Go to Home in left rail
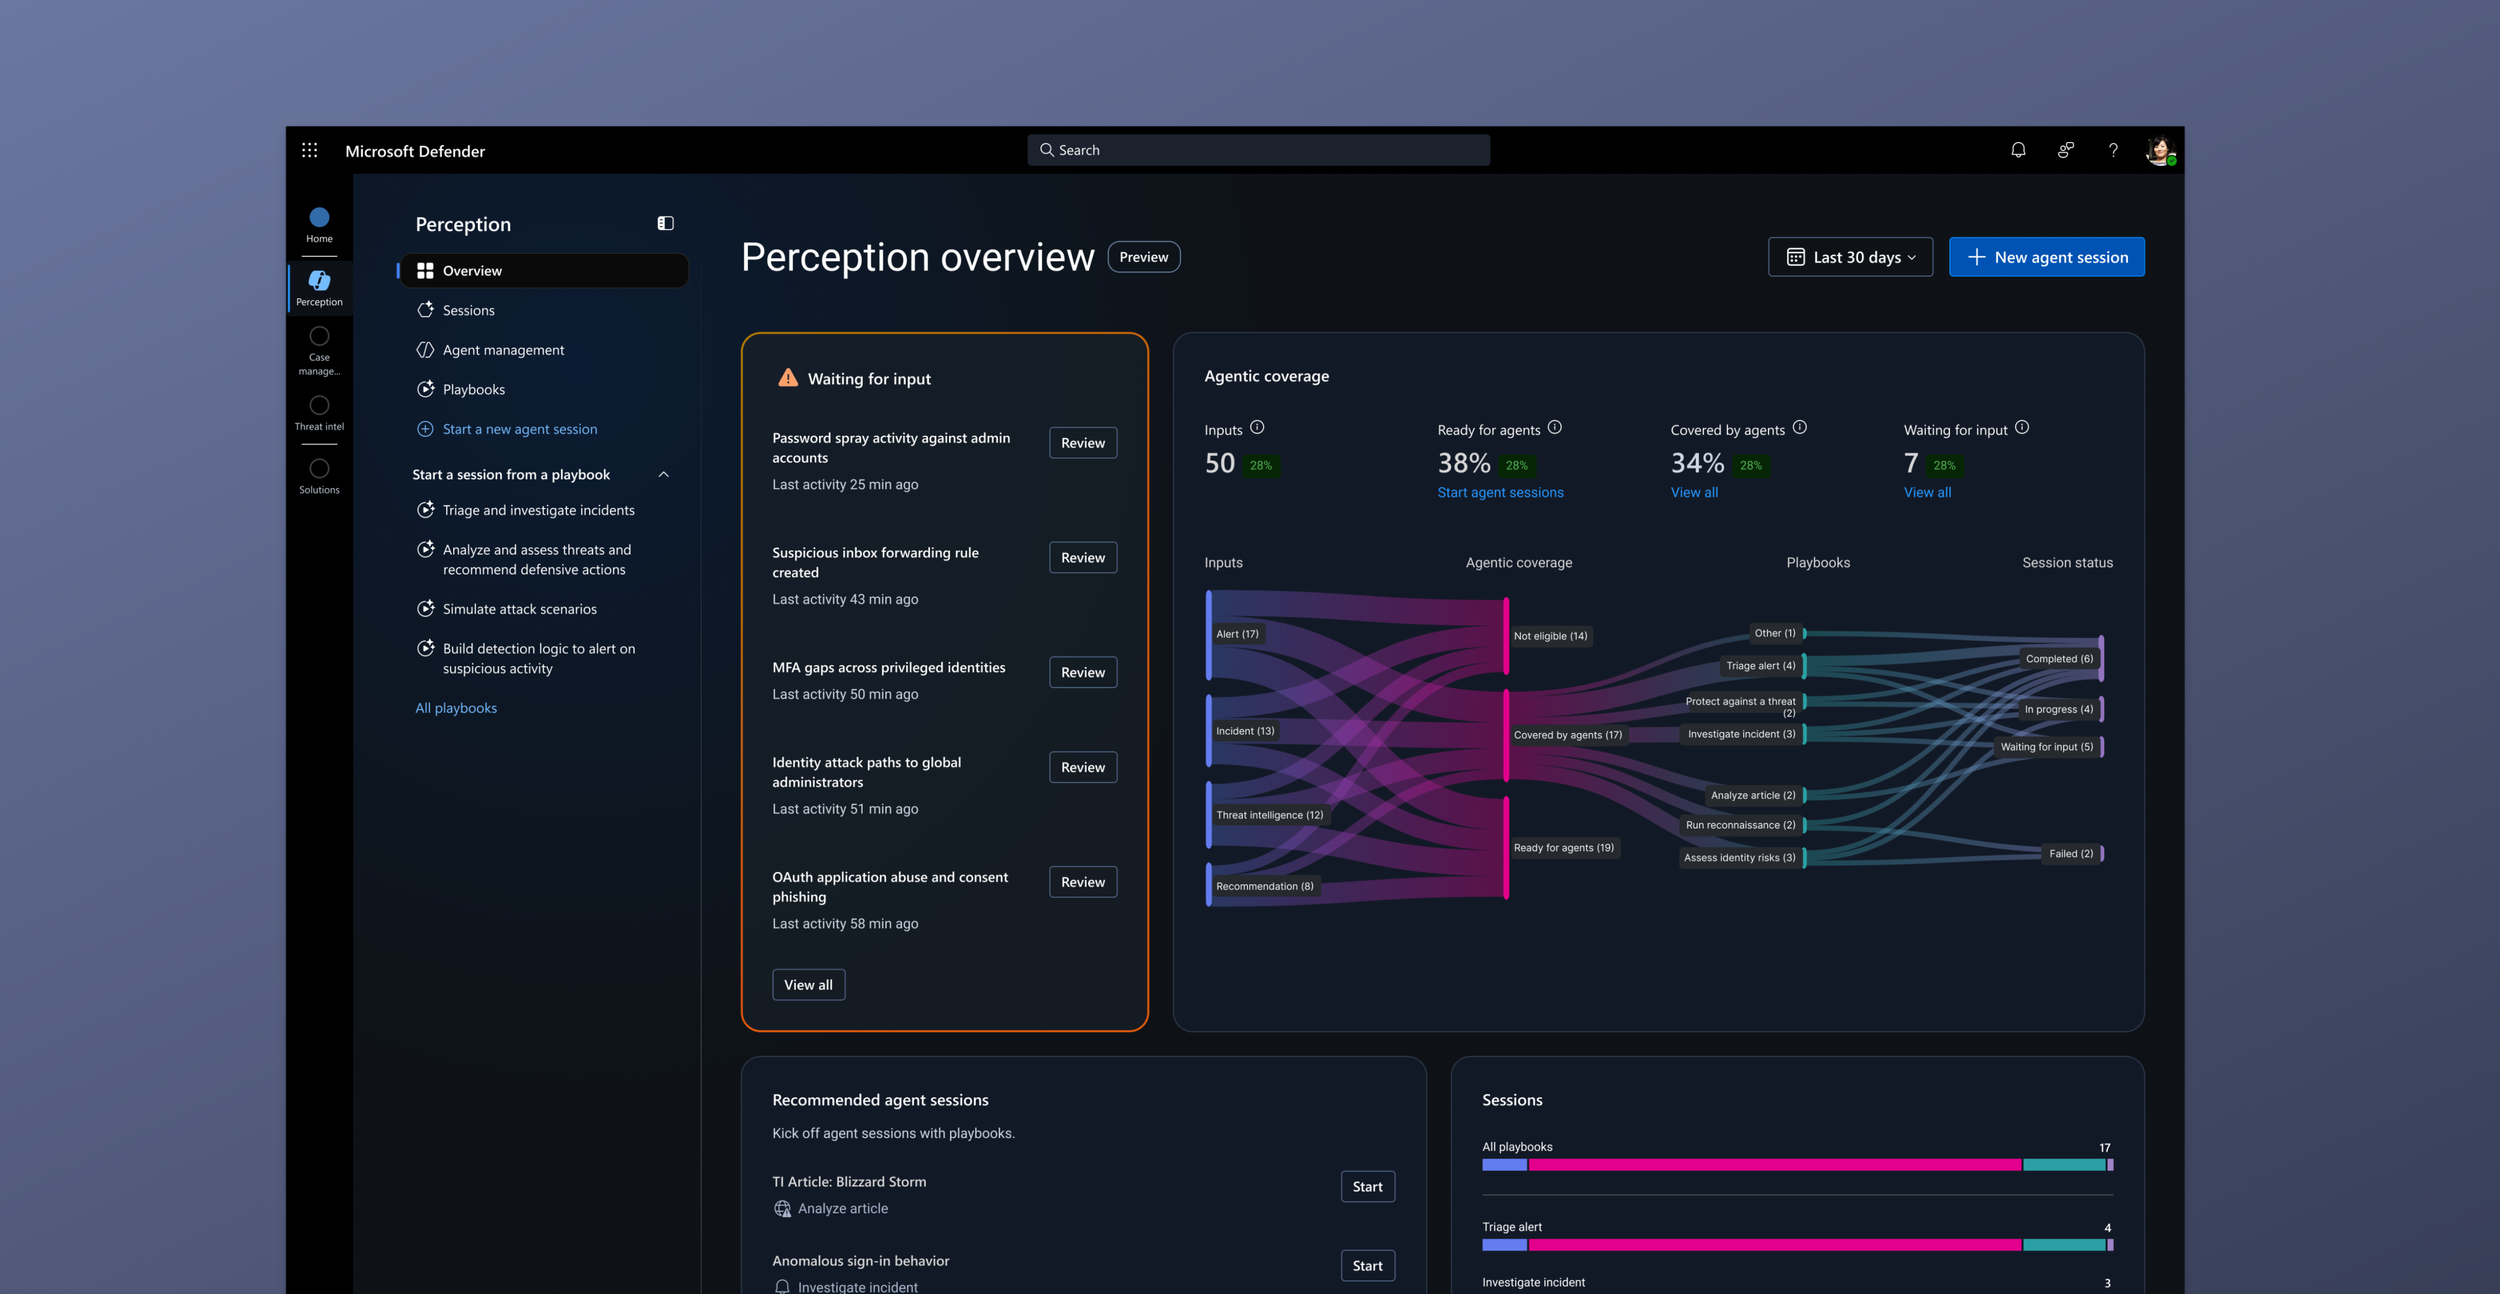 [x=319, y=225]
